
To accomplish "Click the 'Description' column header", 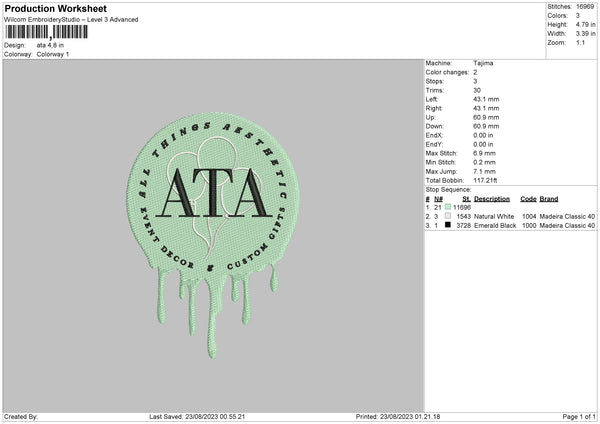I will [x=492, y=199].
